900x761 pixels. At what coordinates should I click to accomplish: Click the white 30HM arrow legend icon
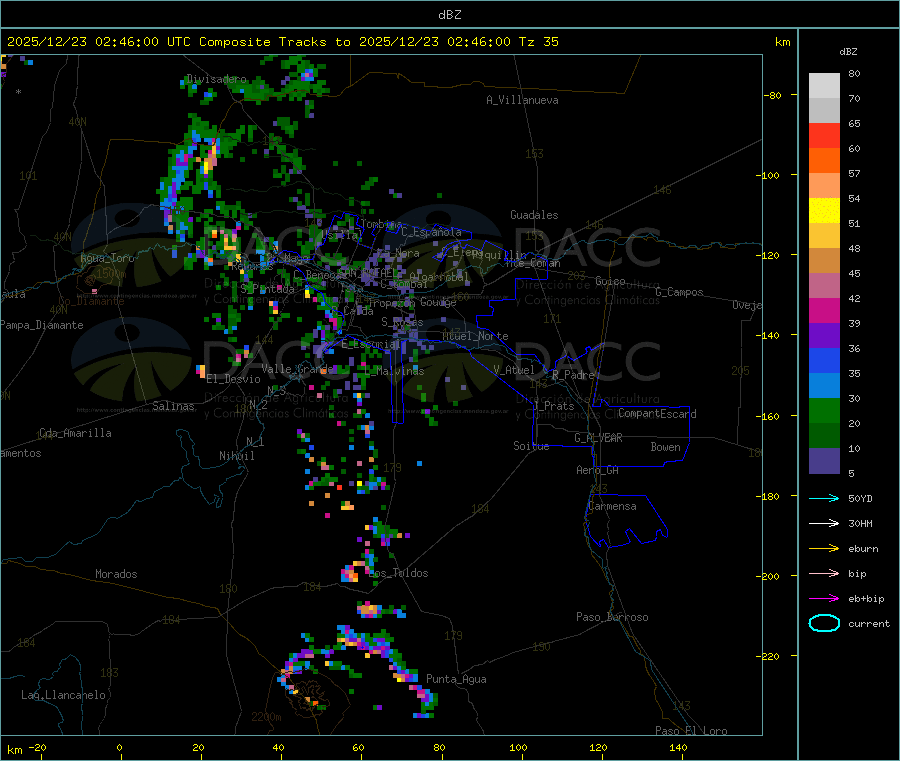click(x=824, y=523)
